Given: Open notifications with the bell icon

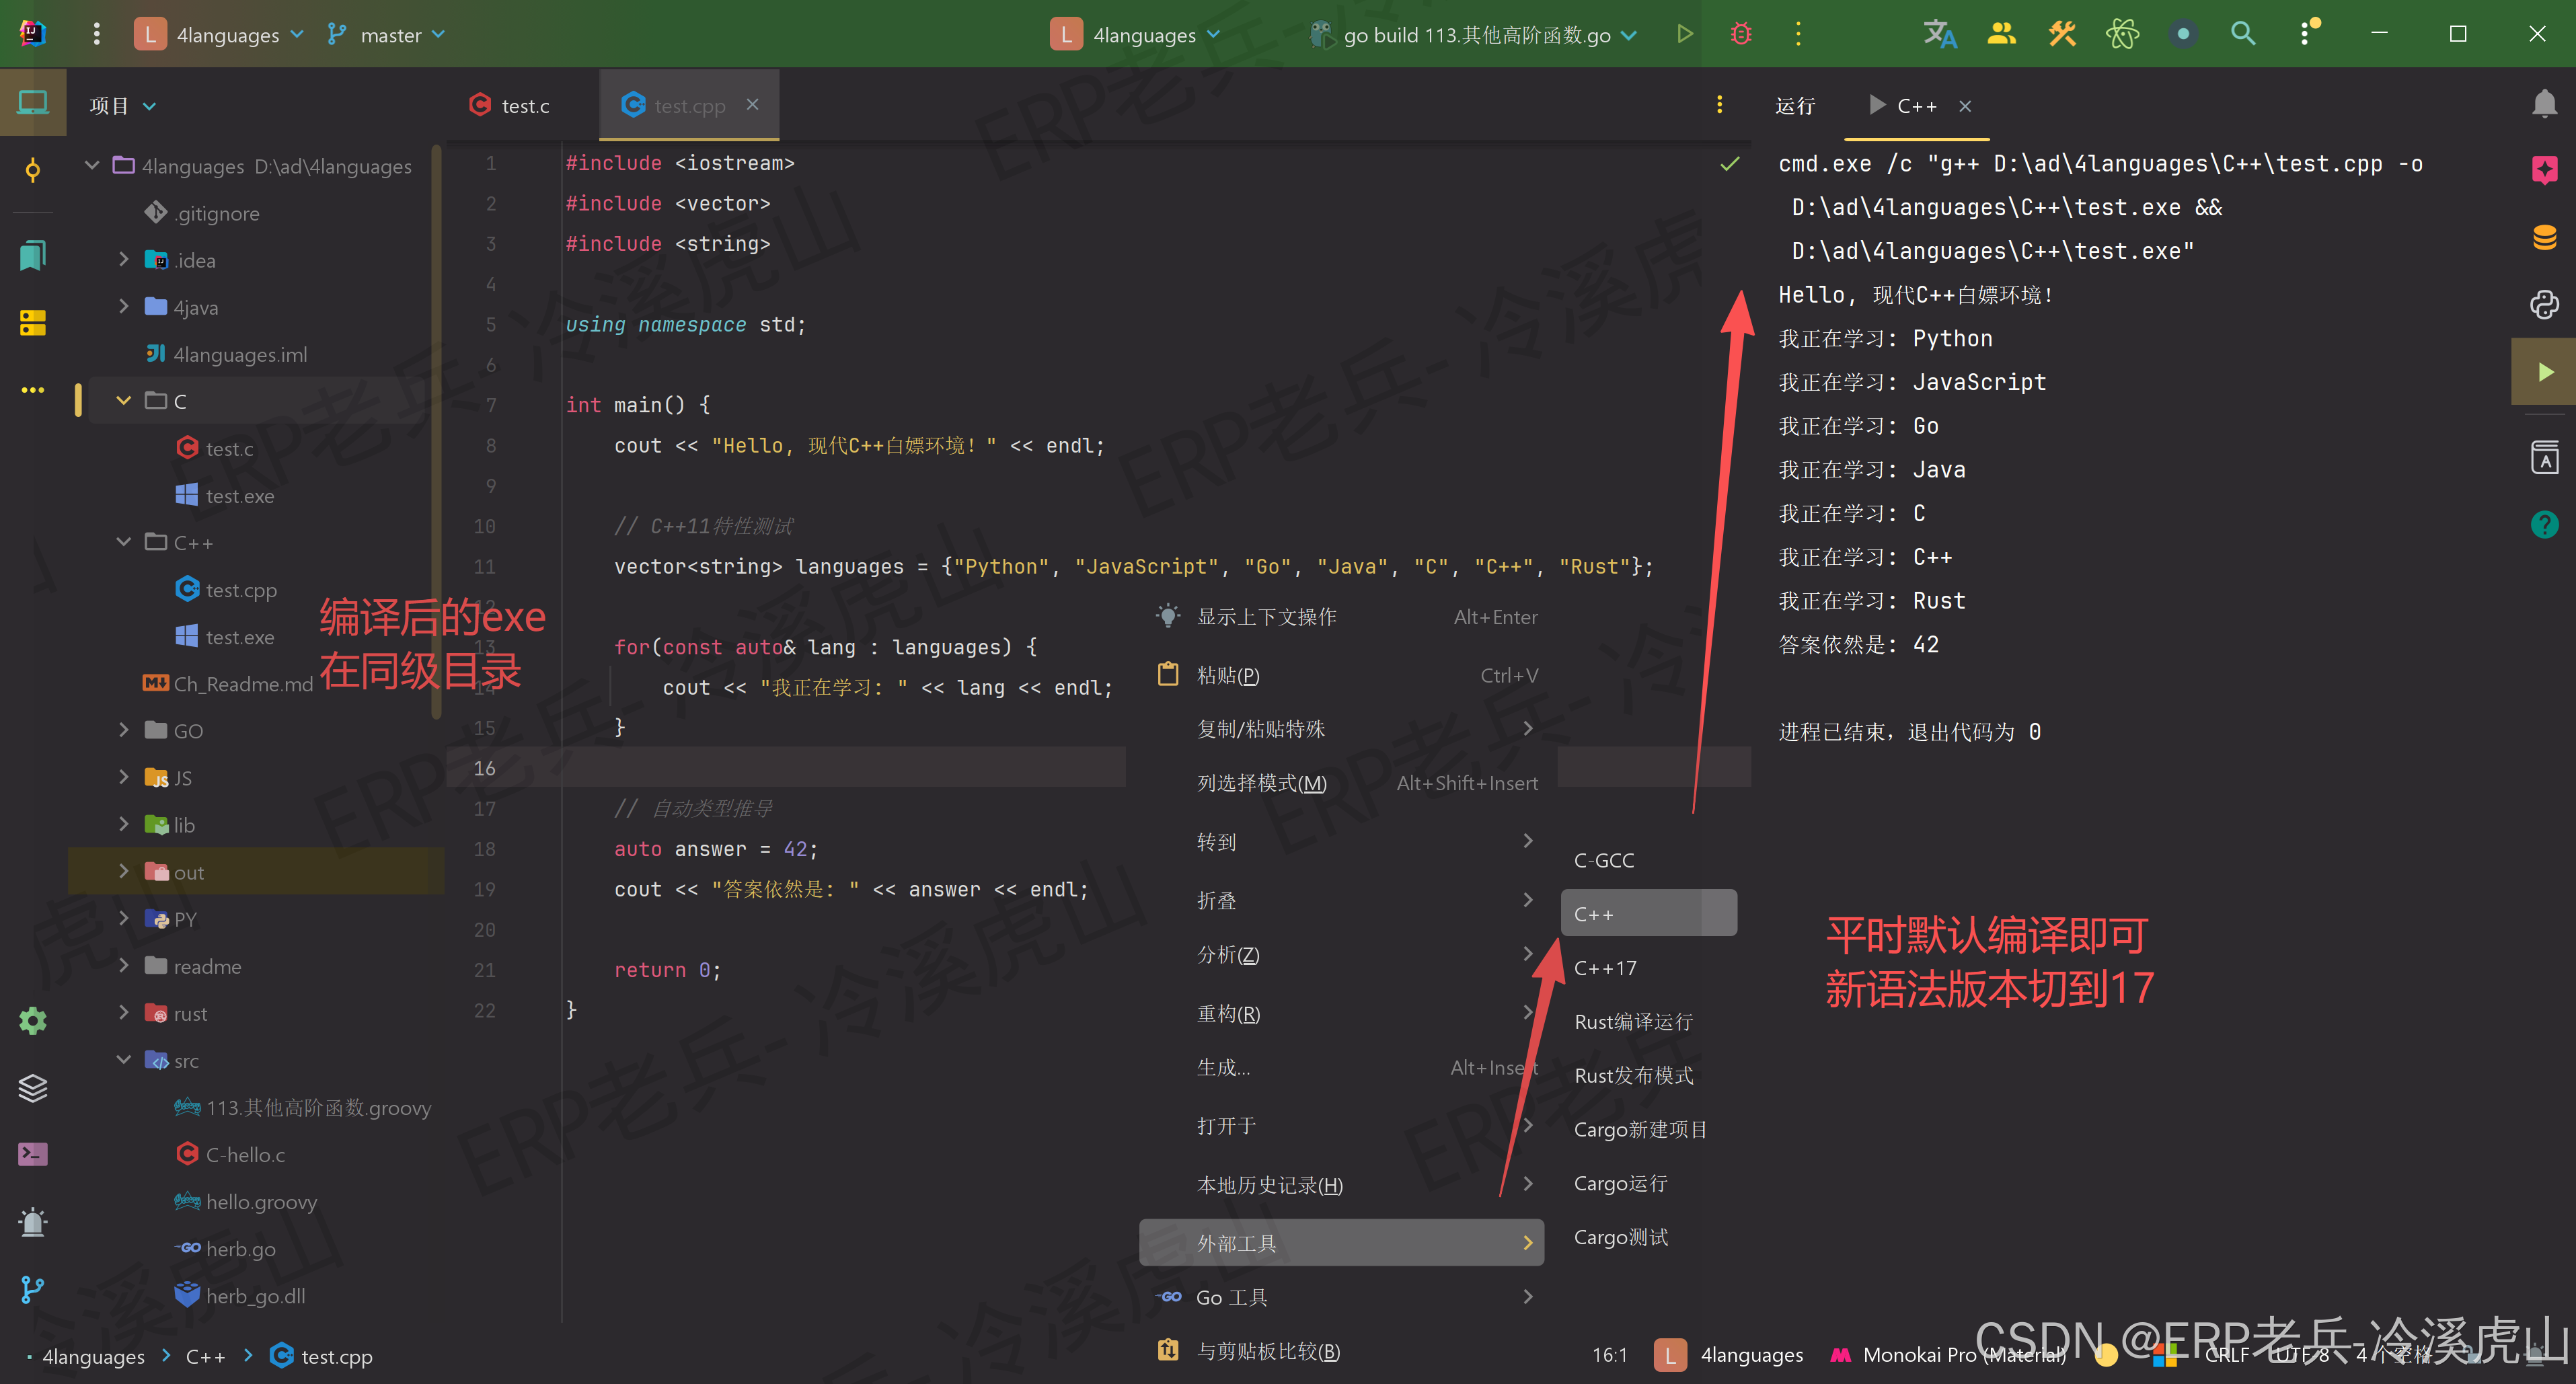Looking at the screenshot, I should coord(2545,103).
